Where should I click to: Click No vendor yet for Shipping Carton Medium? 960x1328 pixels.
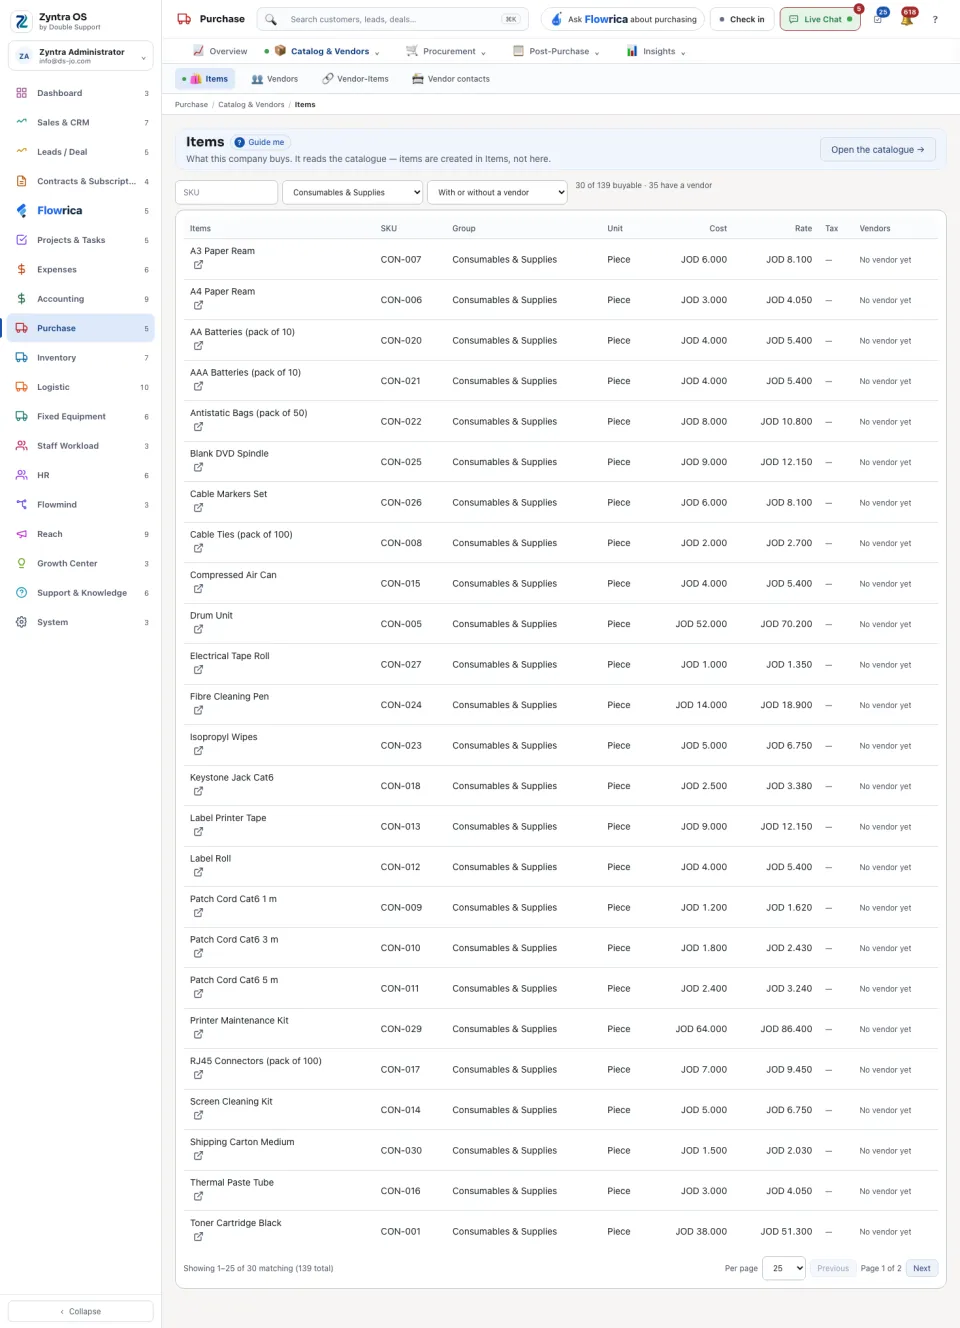point(885,1151)
